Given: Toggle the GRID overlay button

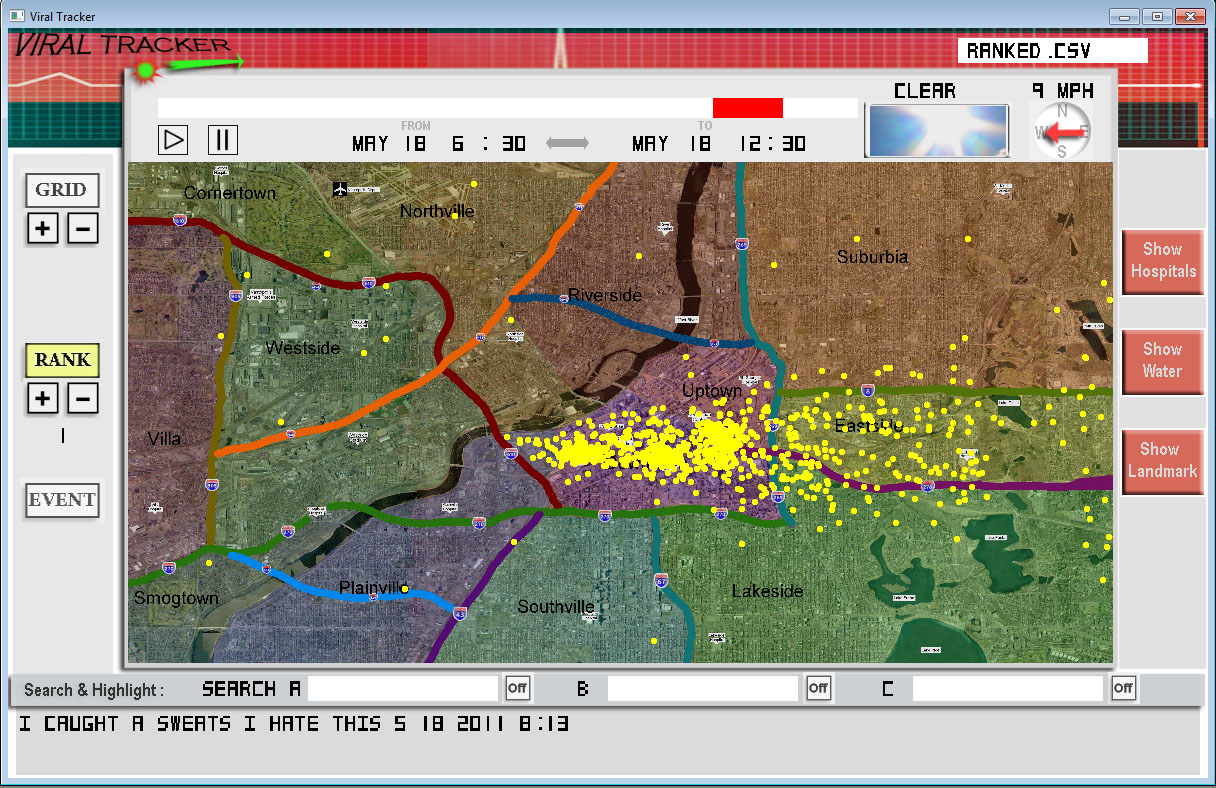Looking at the screenshot, I should (x=62, y=190).
